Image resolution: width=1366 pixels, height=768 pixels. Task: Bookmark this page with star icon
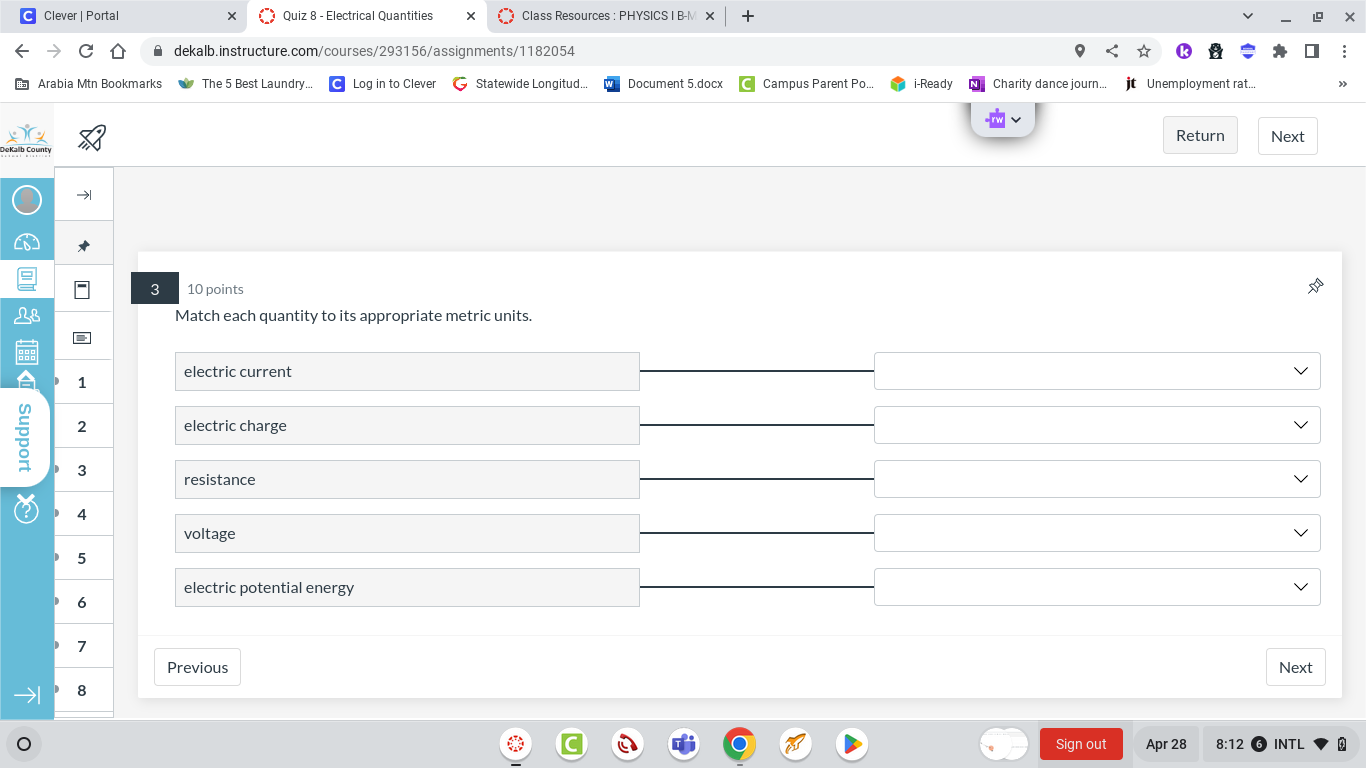1144,51
